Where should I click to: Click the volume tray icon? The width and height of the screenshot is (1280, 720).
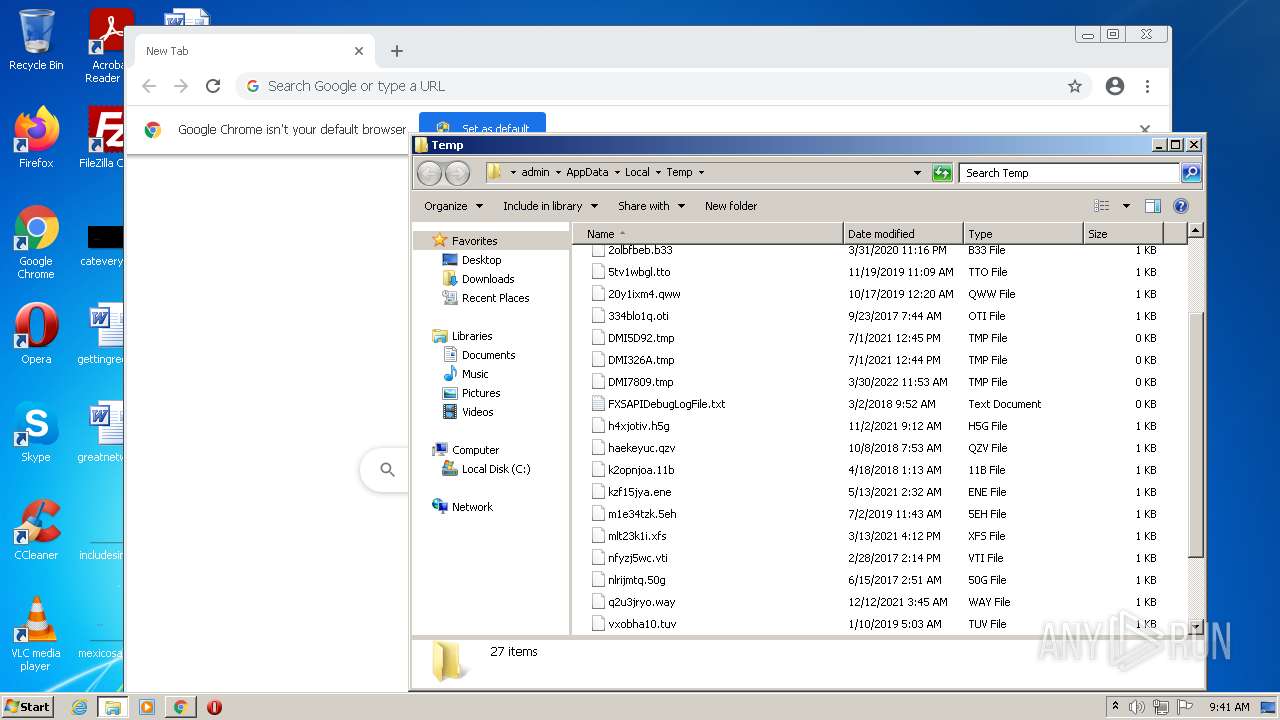tap(1136, 707)
